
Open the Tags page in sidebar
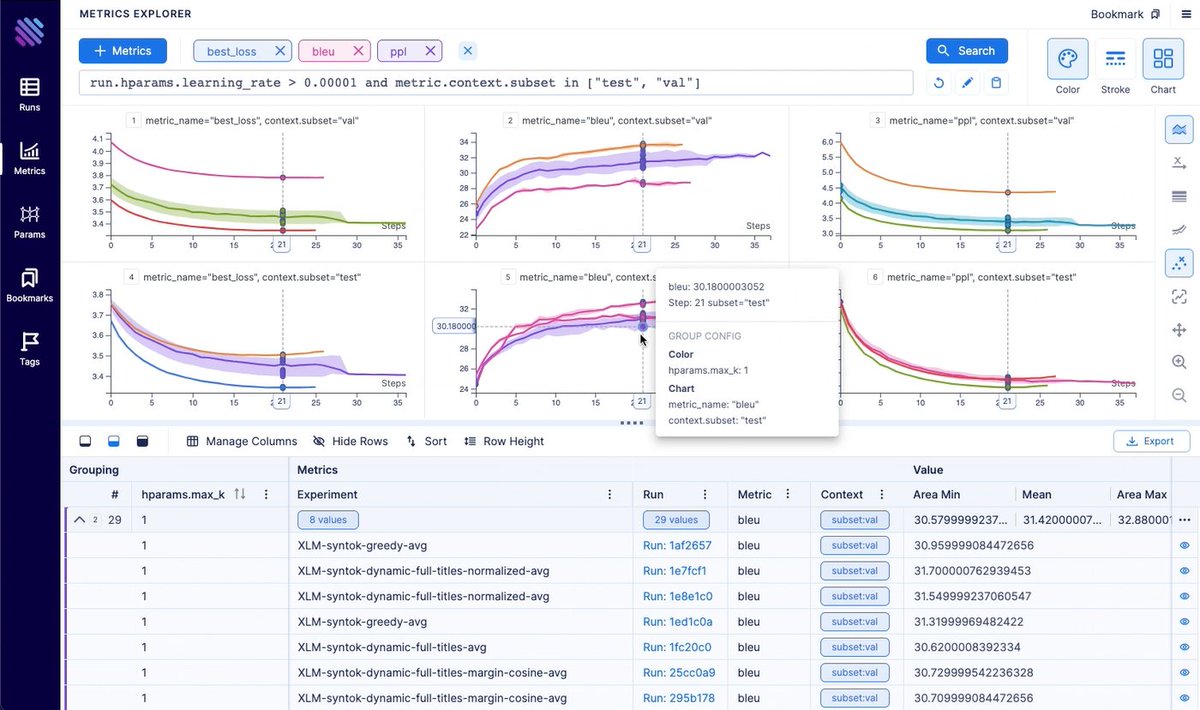coord(30,349)
